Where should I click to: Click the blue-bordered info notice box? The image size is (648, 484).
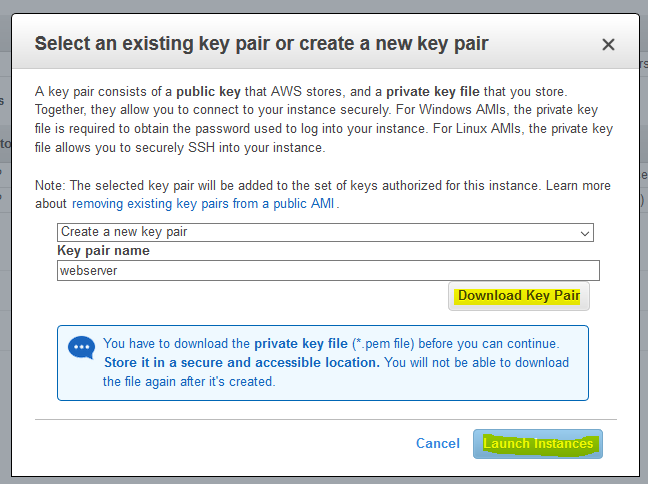pyautogui.click(x=323, y=363)
